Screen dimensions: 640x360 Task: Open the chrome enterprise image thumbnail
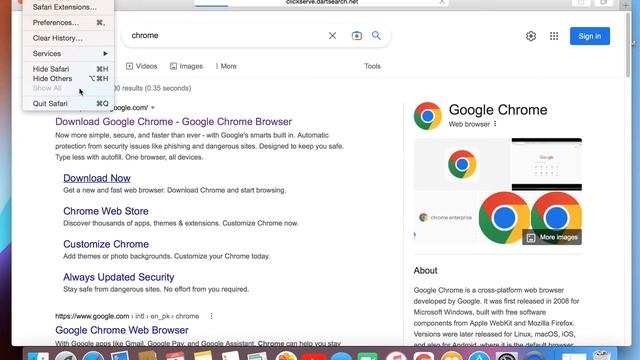445,218
